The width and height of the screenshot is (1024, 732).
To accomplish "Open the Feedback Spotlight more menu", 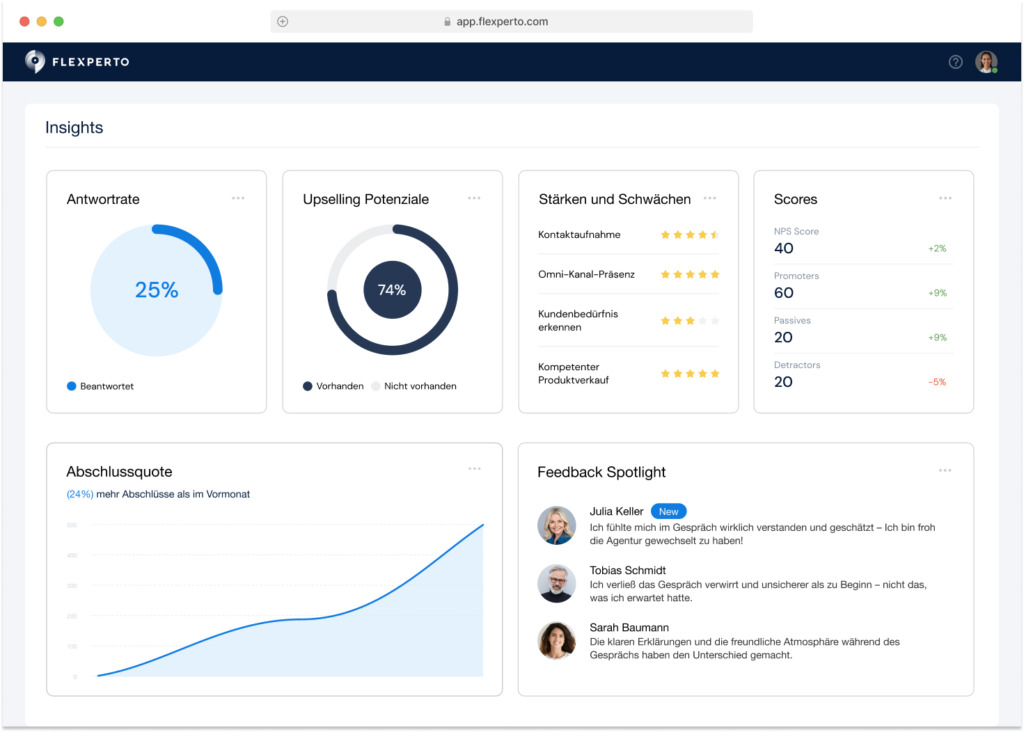I will pyautogui.click(x=945, y=470).
